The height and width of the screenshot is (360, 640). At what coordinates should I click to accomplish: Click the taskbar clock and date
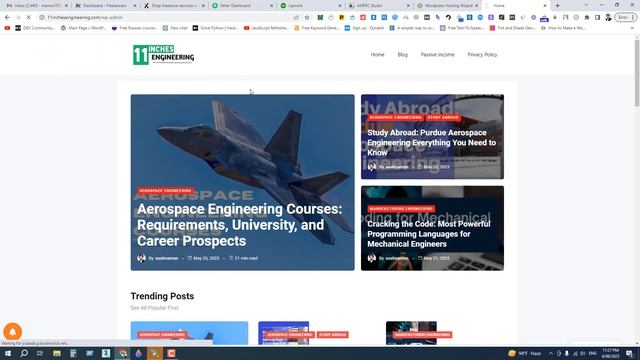click(611, 353)
